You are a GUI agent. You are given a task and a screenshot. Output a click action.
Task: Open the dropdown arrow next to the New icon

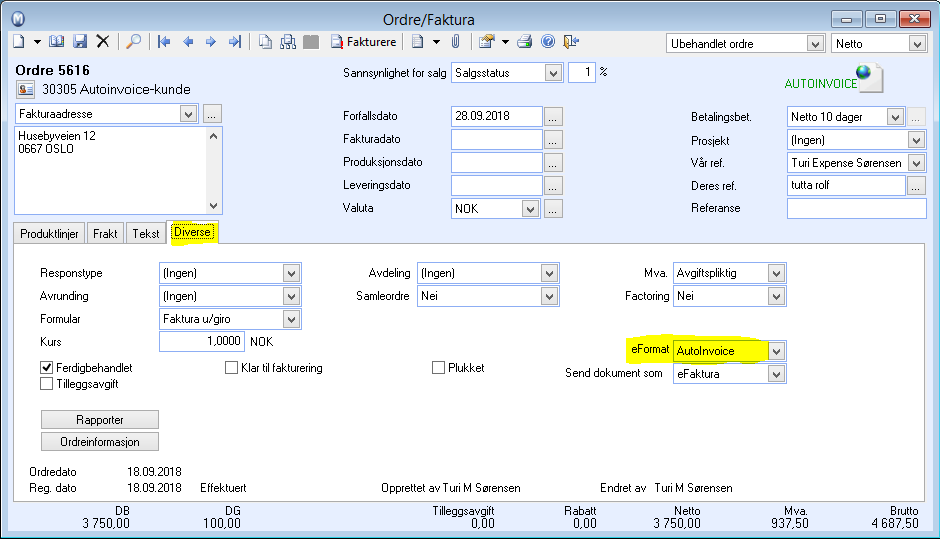click(x=37, y=42)
